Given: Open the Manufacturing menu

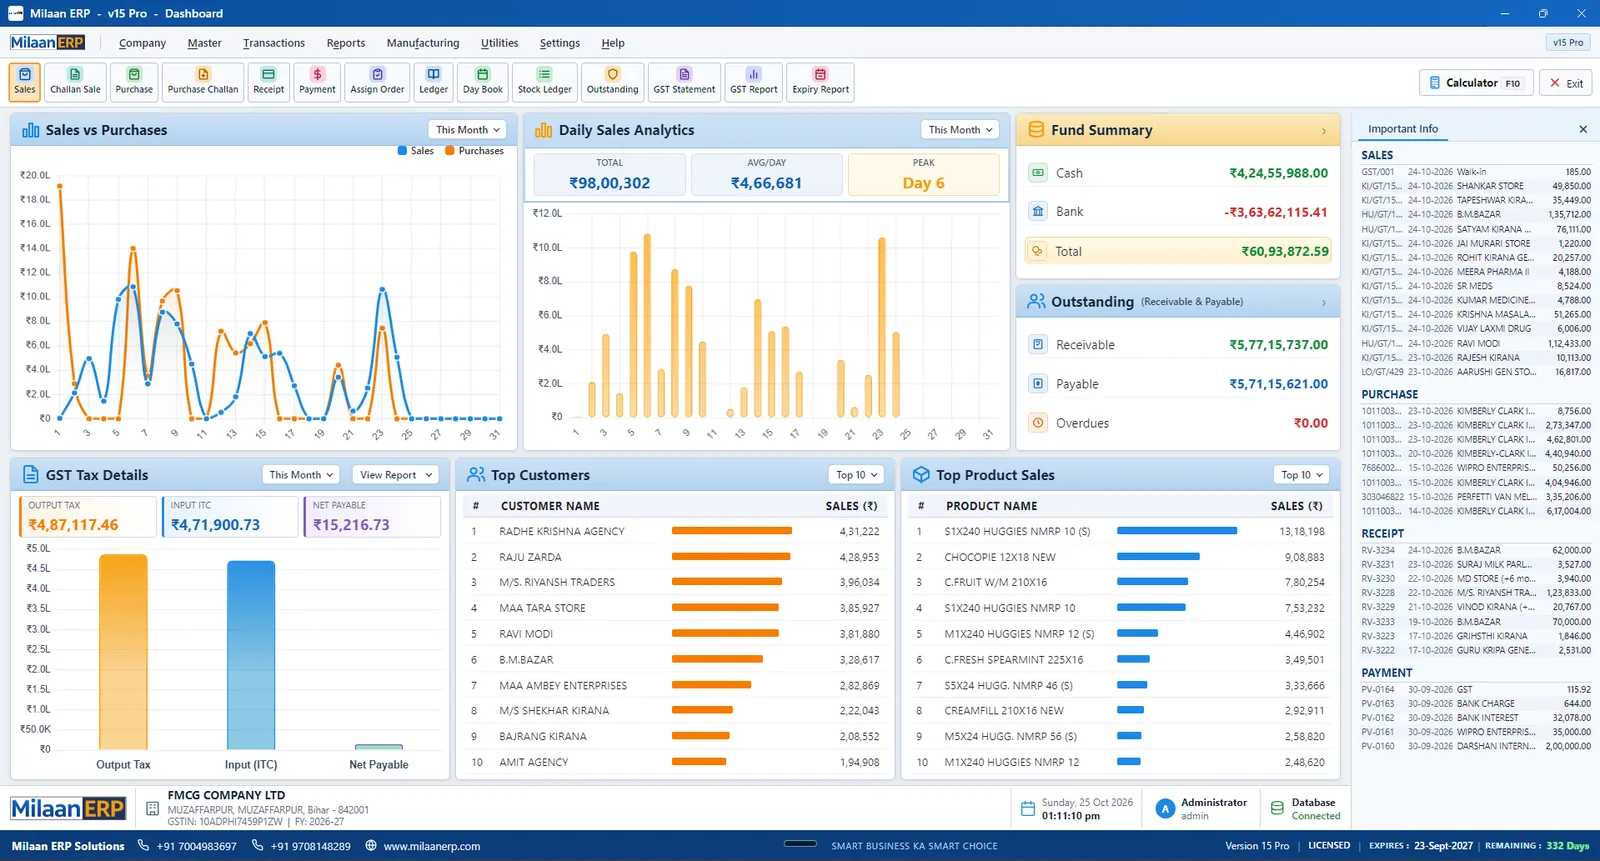Looking at the screenshot, I should (x=423, y=43).
